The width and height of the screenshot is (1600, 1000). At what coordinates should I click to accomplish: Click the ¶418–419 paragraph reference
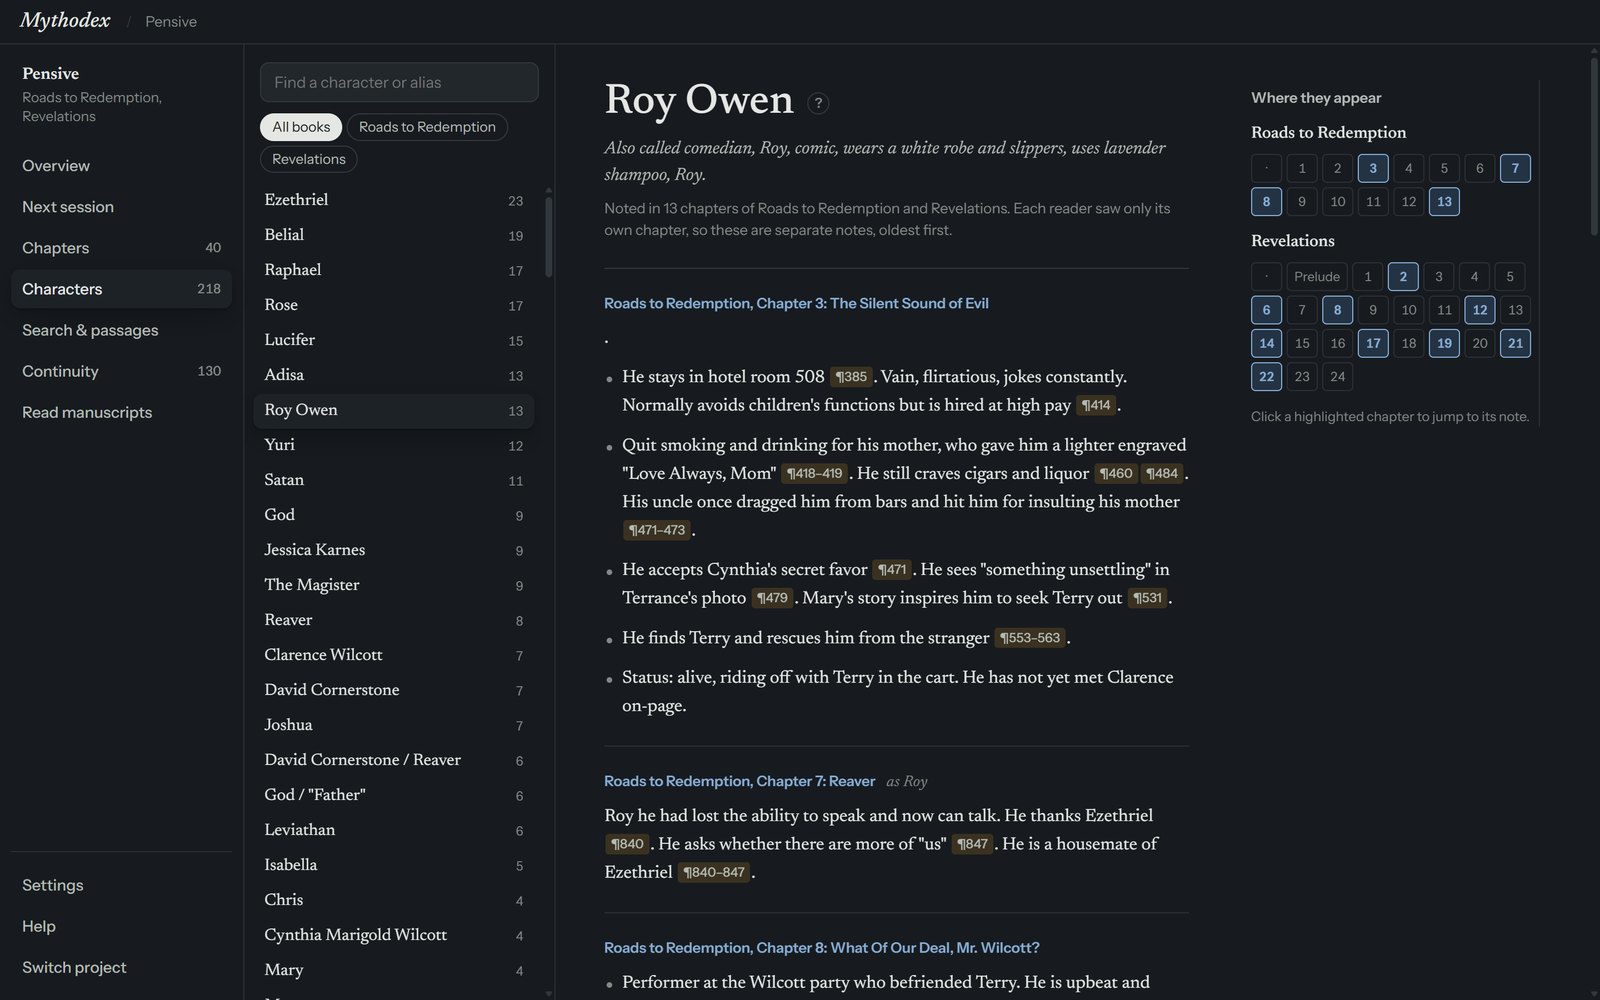pos(814,473)
